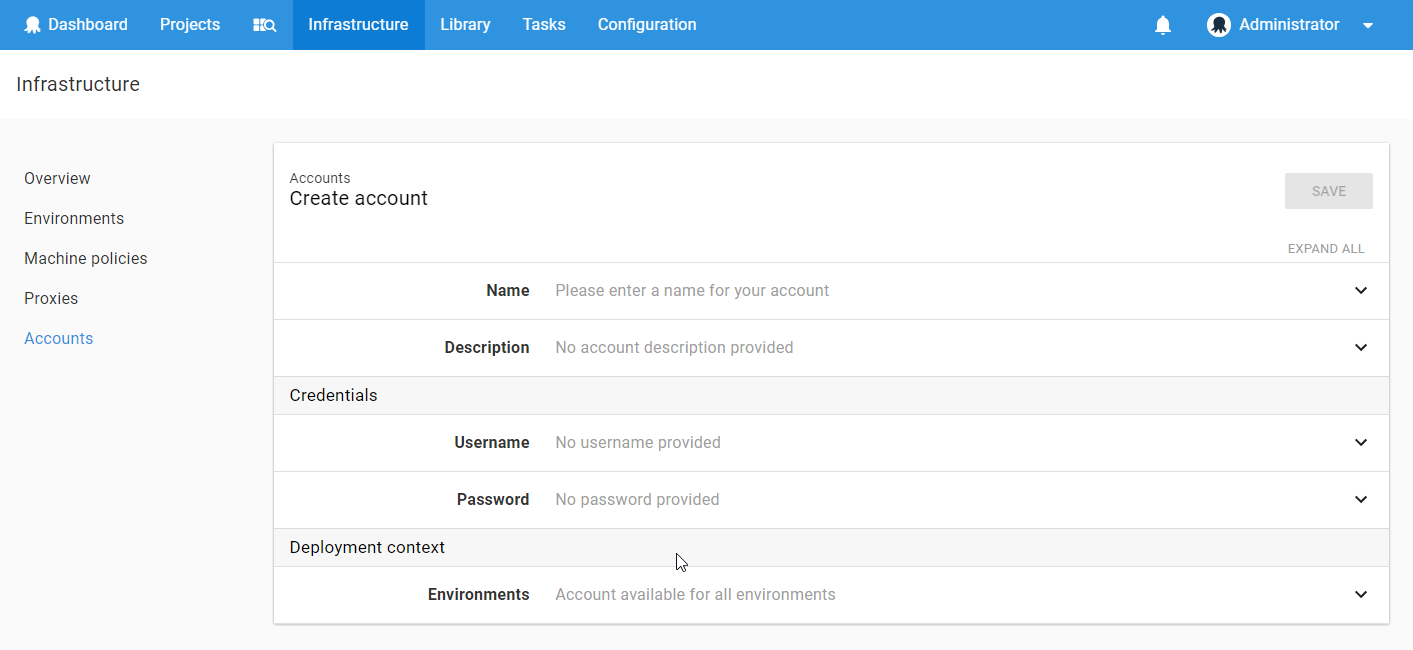Click the Deployment context section header
This screenshot has width=1413, height=650.
(367, 548)
